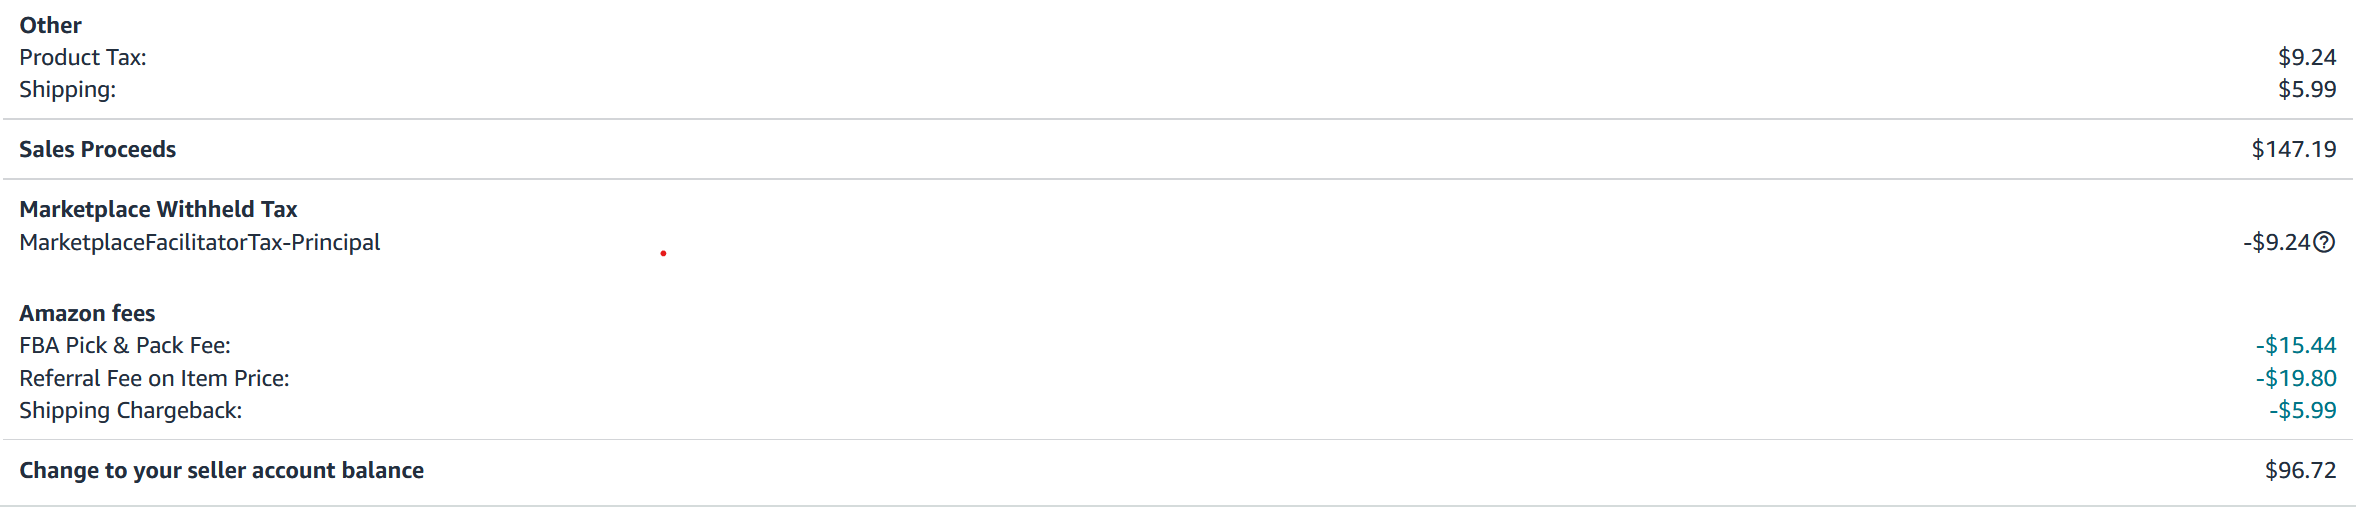Click the Marketplace Withheld Tax heading

158,209
